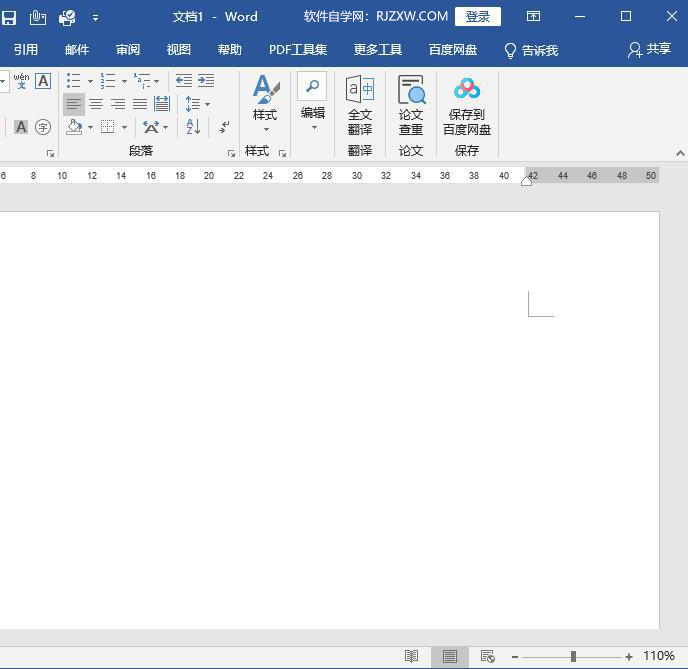Click the distributed alignment icon
This screenshot has height=669, width=688.
(x=162, y=104)
